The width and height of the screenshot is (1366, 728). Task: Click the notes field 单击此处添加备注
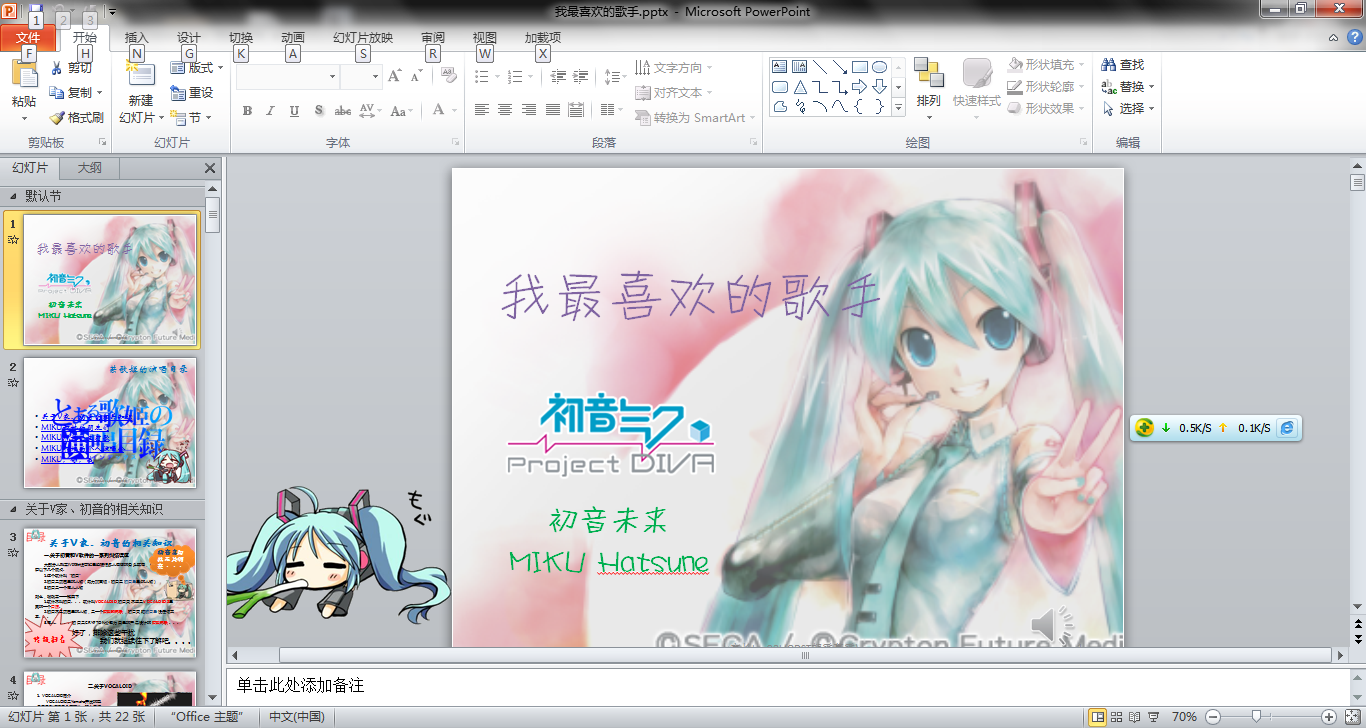[x=786, y=686]
